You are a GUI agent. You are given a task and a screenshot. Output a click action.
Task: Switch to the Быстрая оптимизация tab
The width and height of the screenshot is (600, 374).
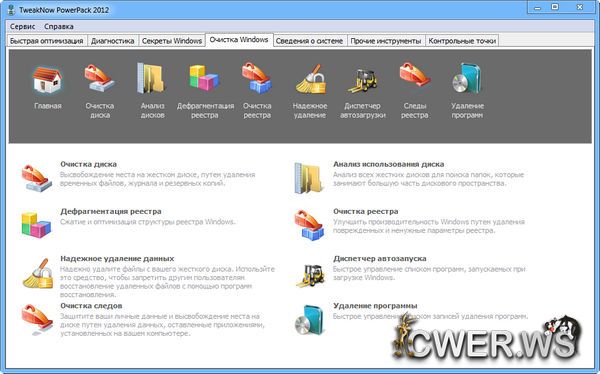47,41
